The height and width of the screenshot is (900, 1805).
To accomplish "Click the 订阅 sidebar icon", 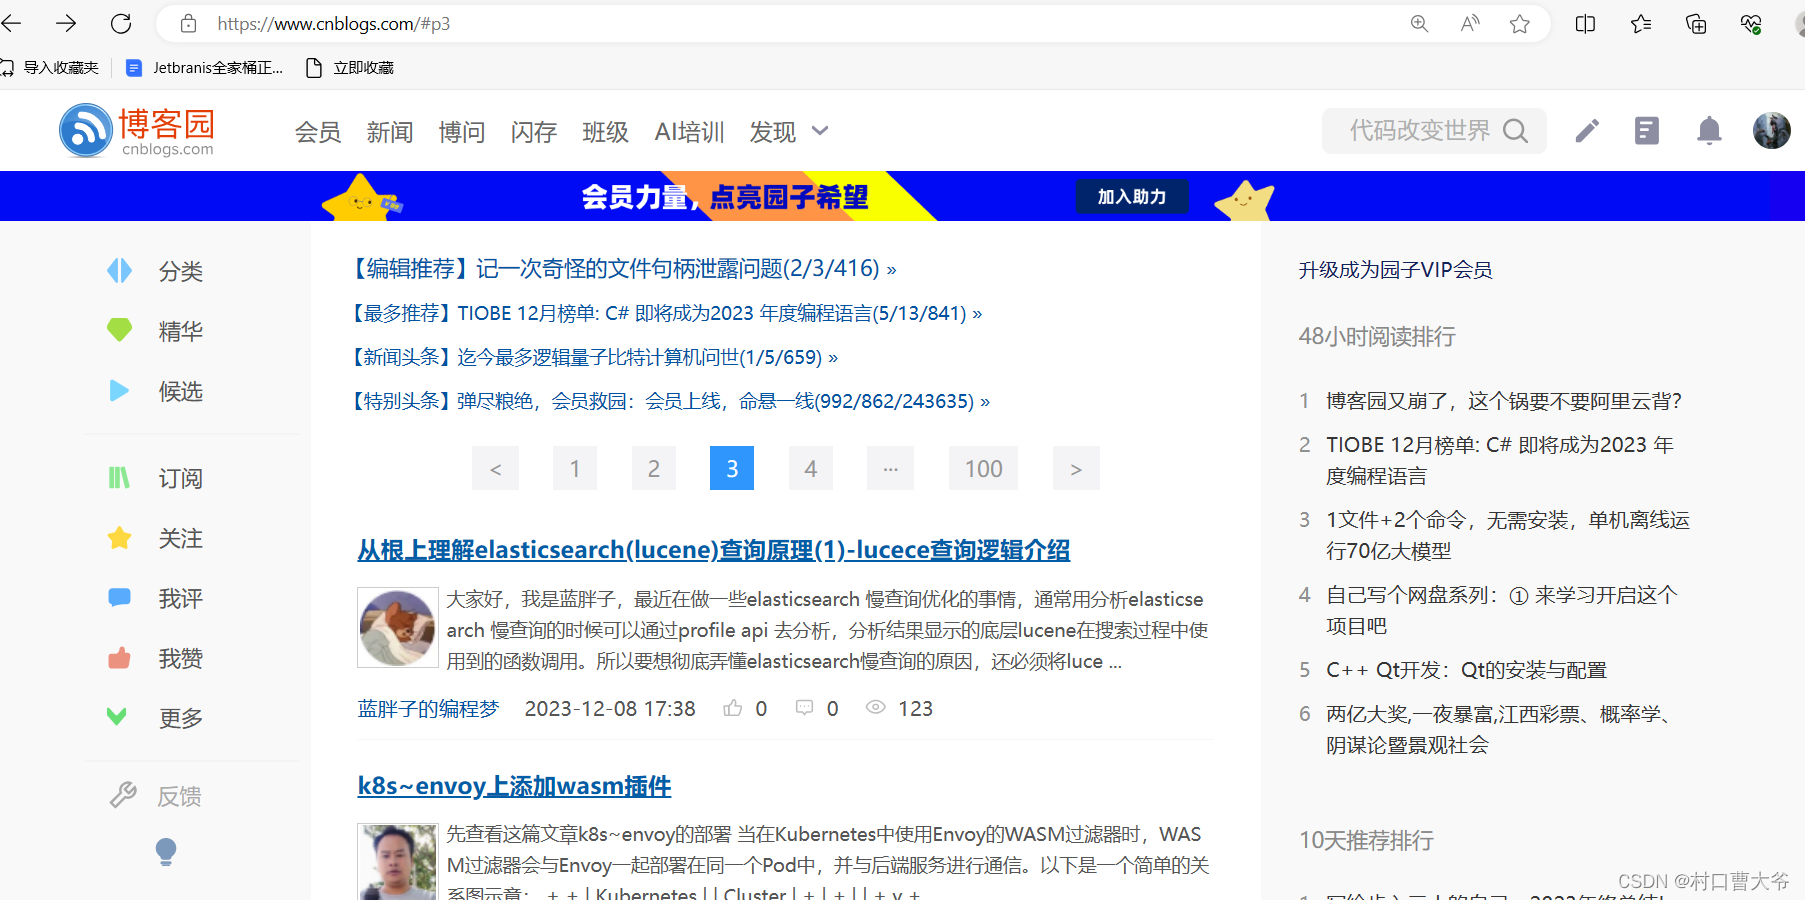I will point(119,478).
